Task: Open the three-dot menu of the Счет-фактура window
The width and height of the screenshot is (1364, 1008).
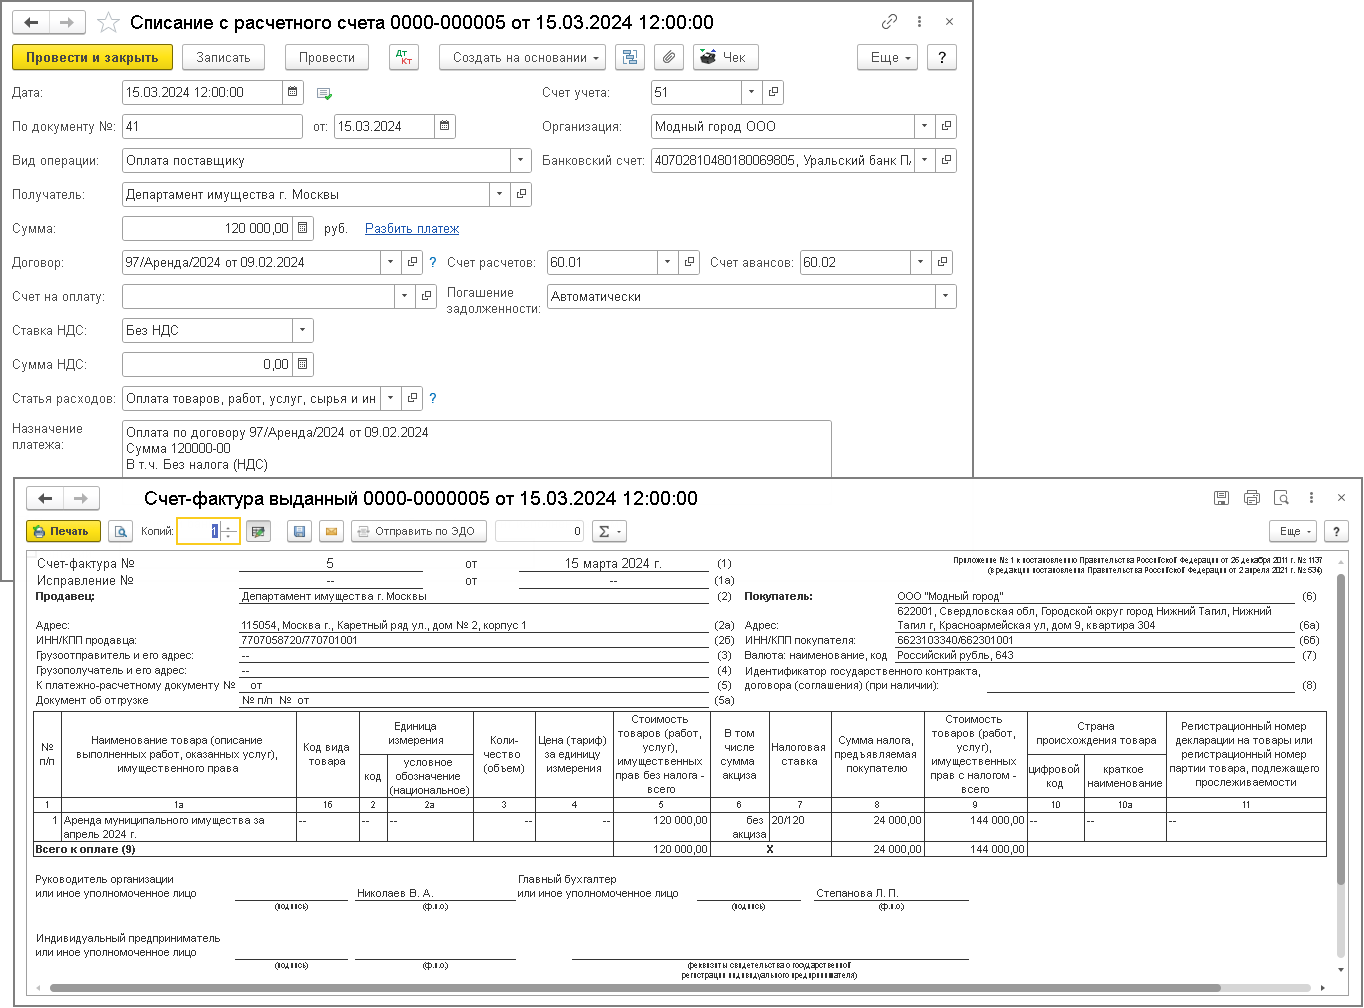Action: point(1311,498)
